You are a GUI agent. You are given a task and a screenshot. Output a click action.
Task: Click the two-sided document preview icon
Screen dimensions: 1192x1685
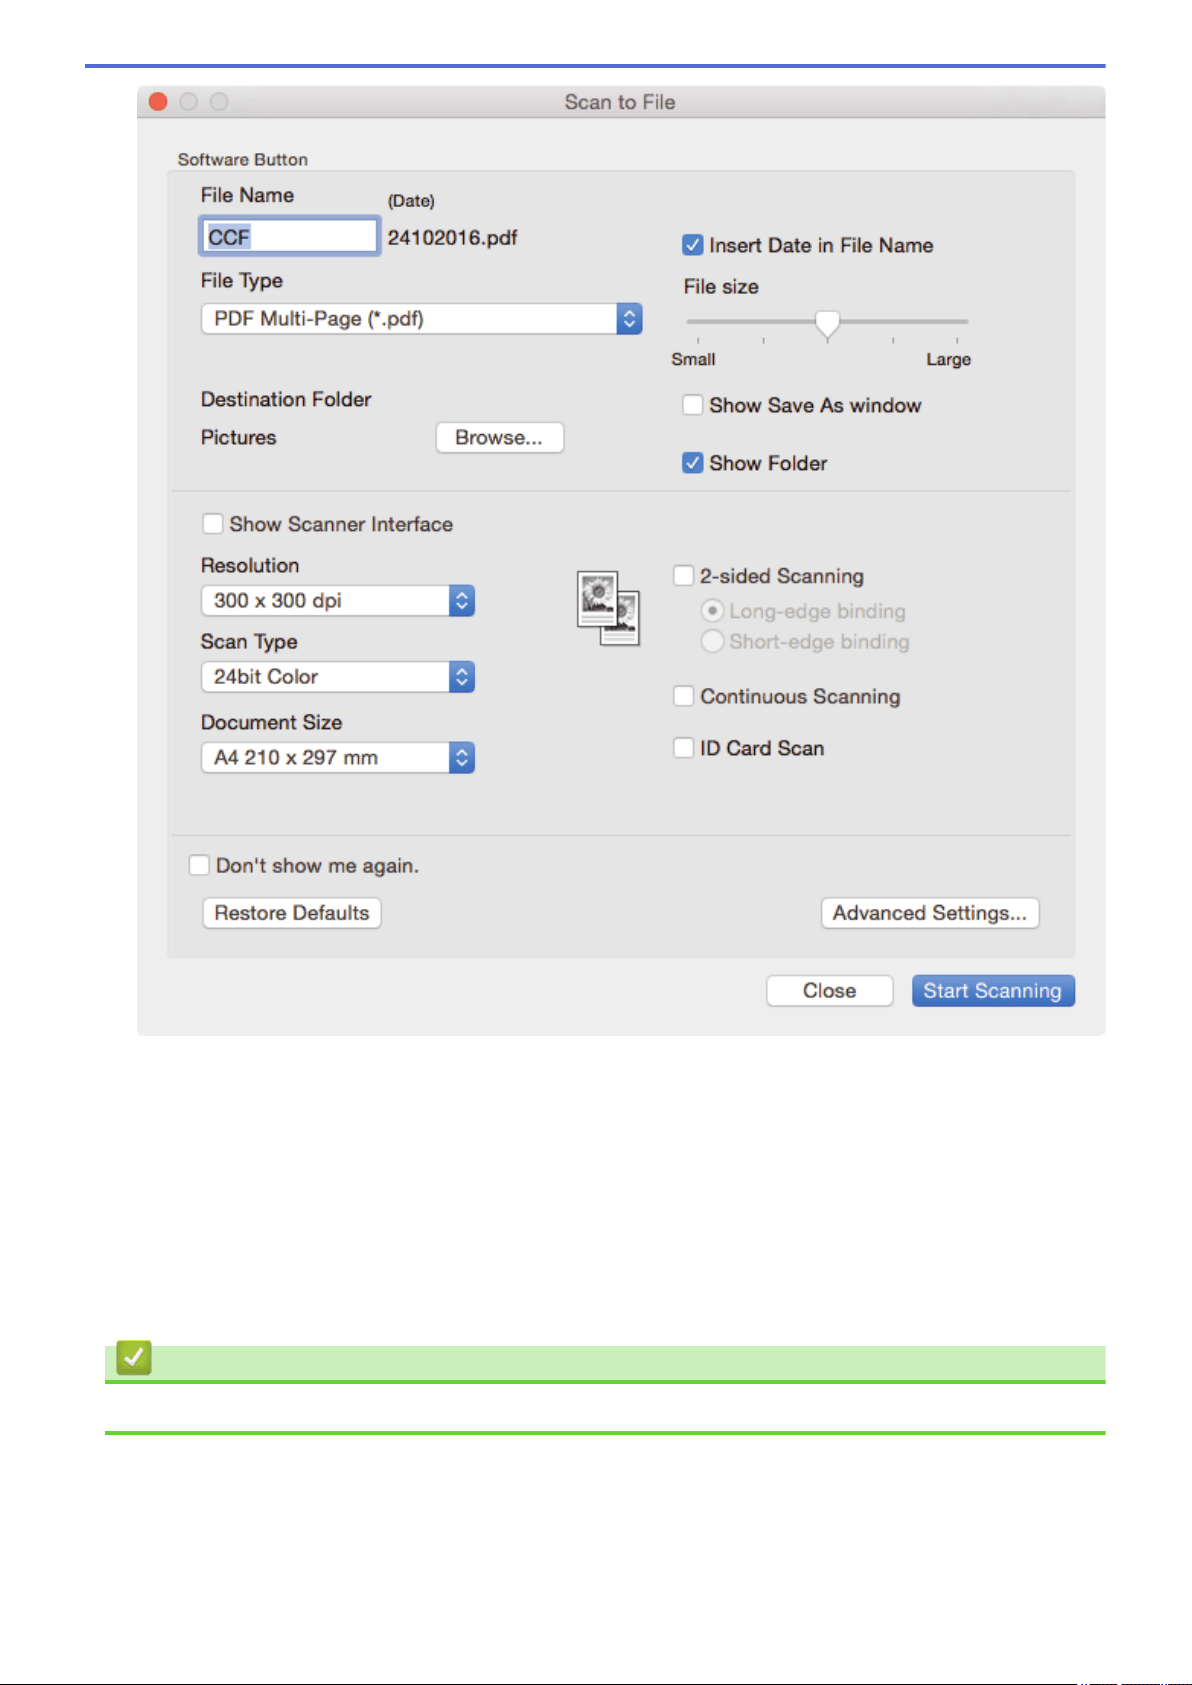pos(608,609)
